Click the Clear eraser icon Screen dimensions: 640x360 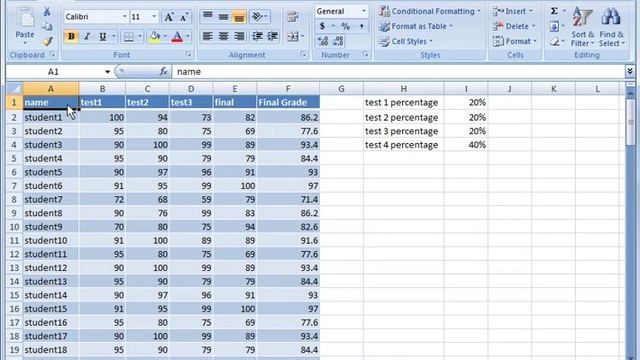[554, 41]
